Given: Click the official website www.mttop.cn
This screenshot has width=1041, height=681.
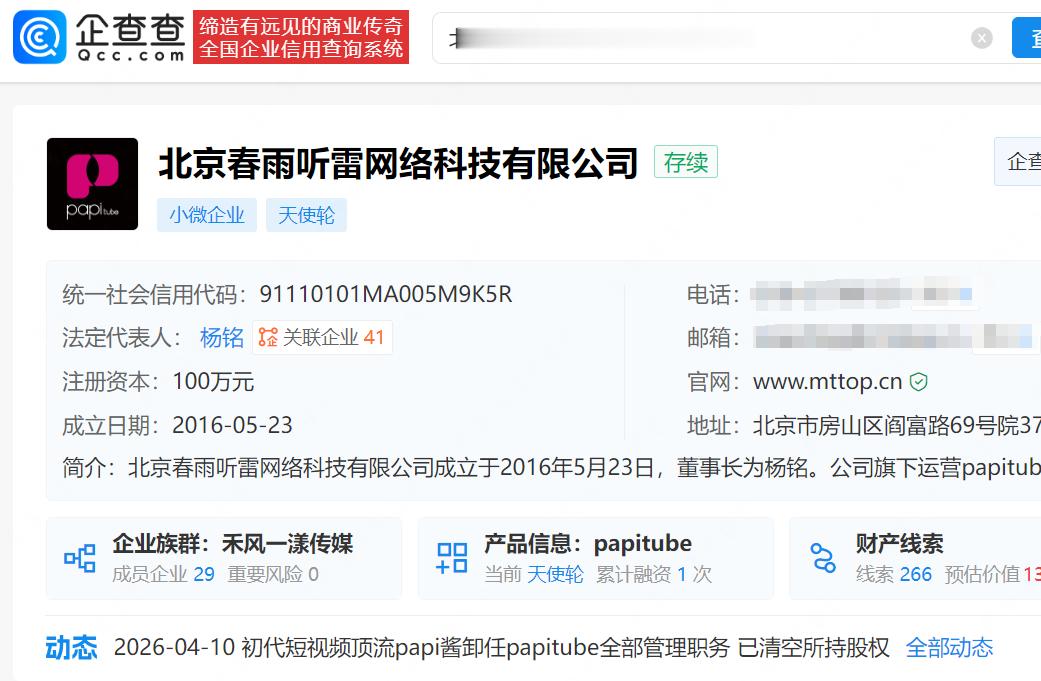Looking at the screenshot, I should [827, 382].
